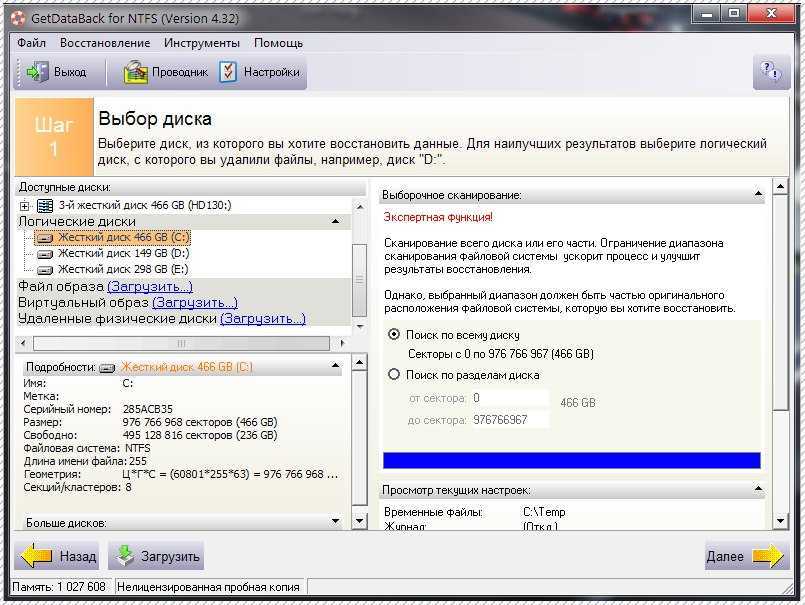Click scroll up arrow of details panel
The width and height of the screenshot is (805, 605).
(x=359, y=363)
